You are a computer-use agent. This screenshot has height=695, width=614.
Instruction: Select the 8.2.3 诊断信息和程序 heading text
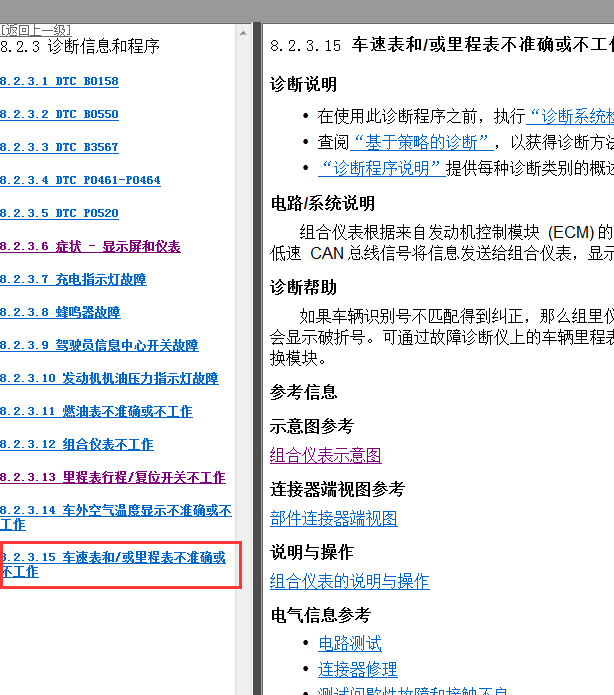click(80, 47)
